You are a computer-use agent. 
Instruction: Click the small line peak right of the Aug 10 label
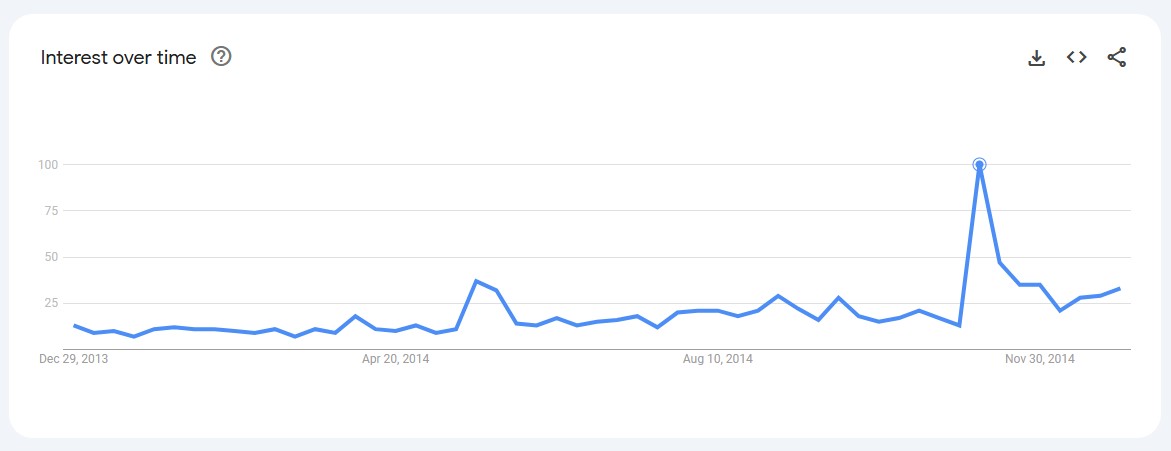pos(778,296)
